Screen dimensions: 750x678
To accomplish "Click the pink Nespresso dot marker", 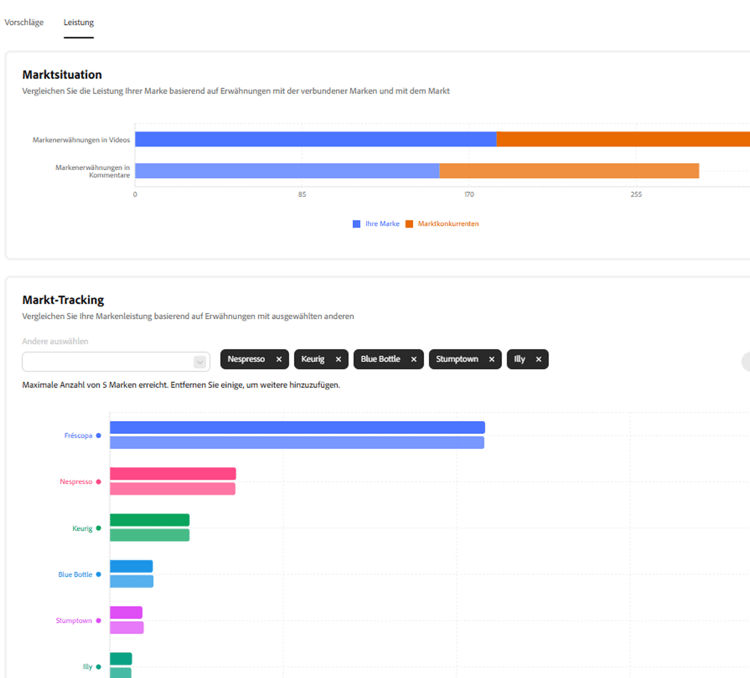I will click(x=99, y=482).
